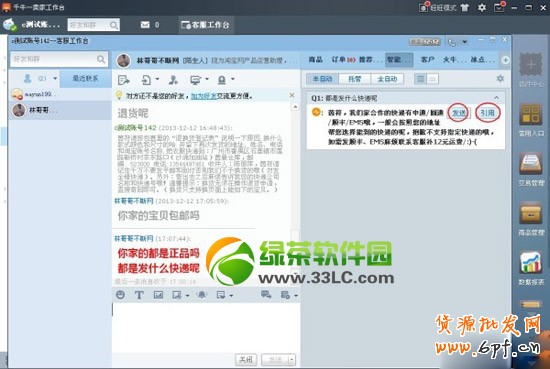
Task: Open screenshot options dropdown arrow
Action: [x=187, y=296]
